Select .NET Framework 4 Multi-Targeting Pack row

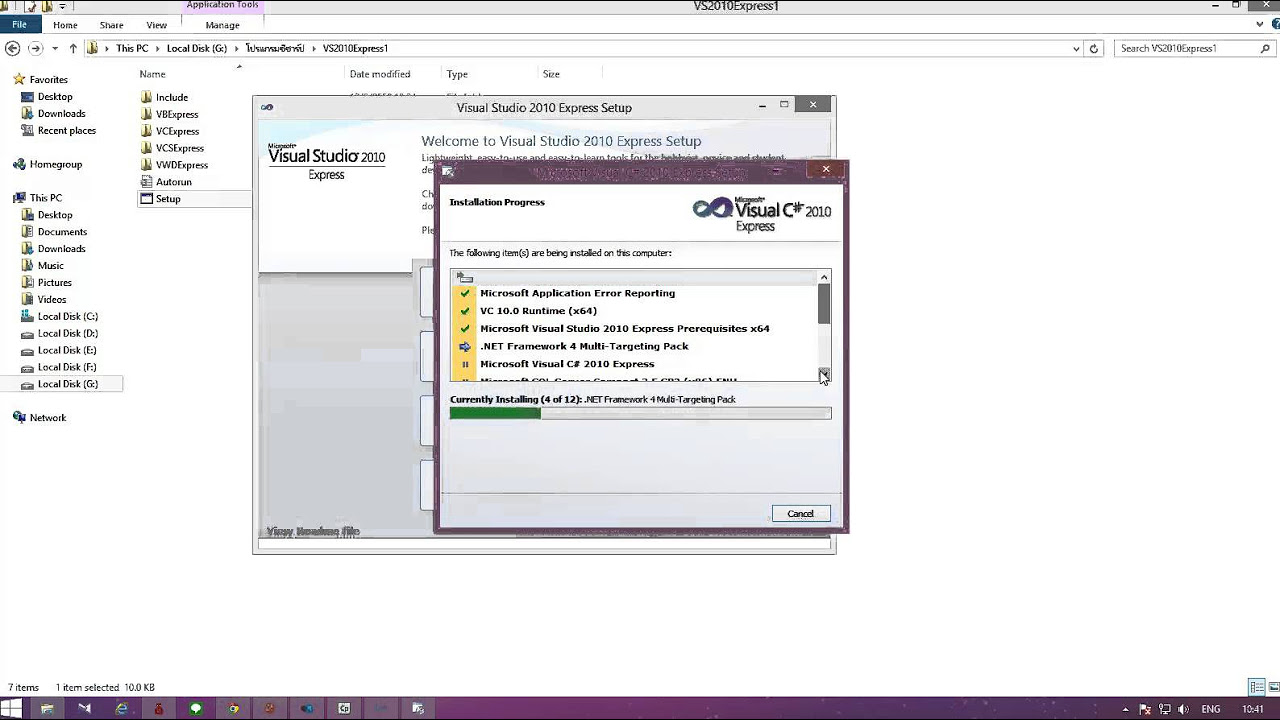point(634,346)
